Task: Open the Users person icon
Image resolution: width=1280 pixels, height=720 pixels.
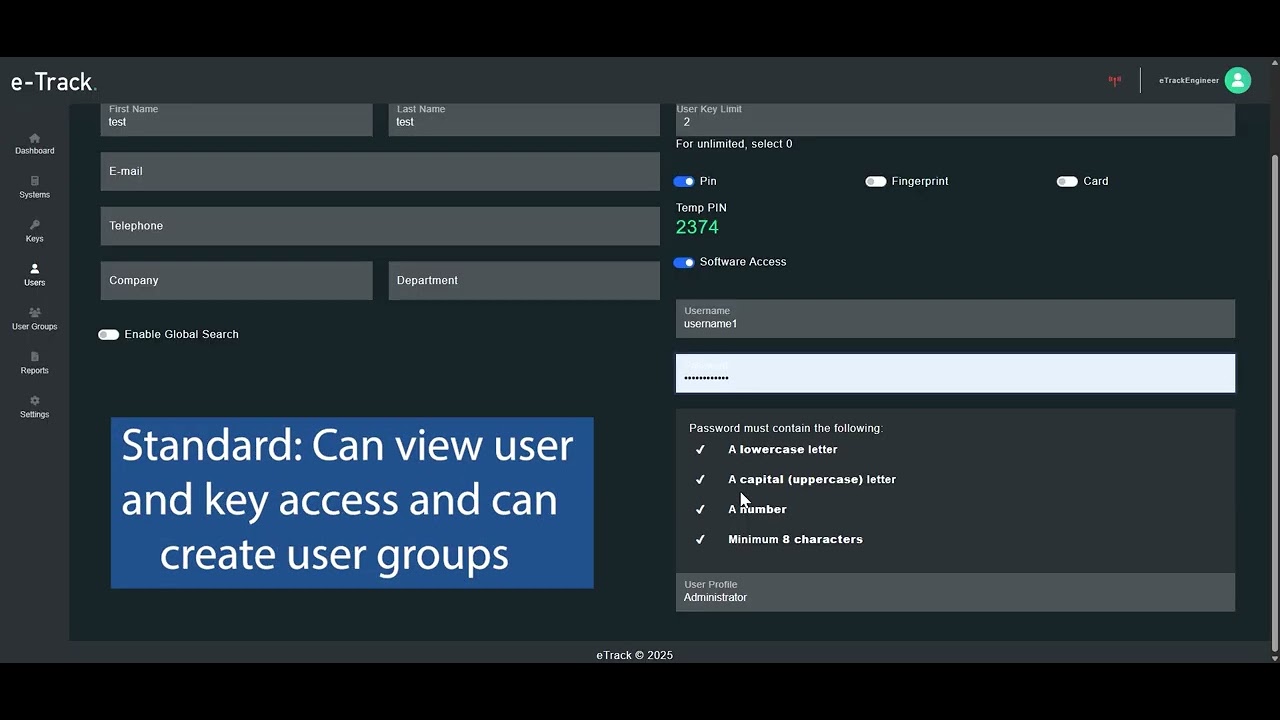Action: click(x=34, y=269)
